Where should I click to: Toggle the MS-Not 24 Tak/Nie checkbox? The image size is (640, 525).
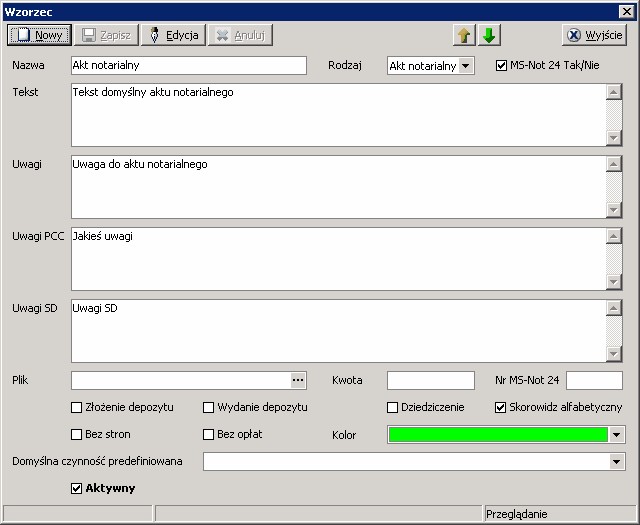[502, 66]
